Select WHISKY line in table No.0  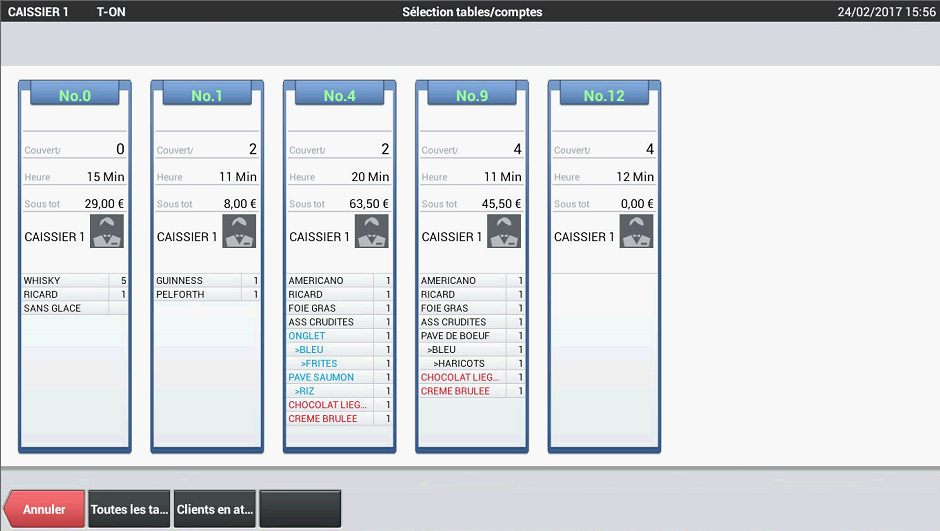pyautogui.click(x=75, y=280)
